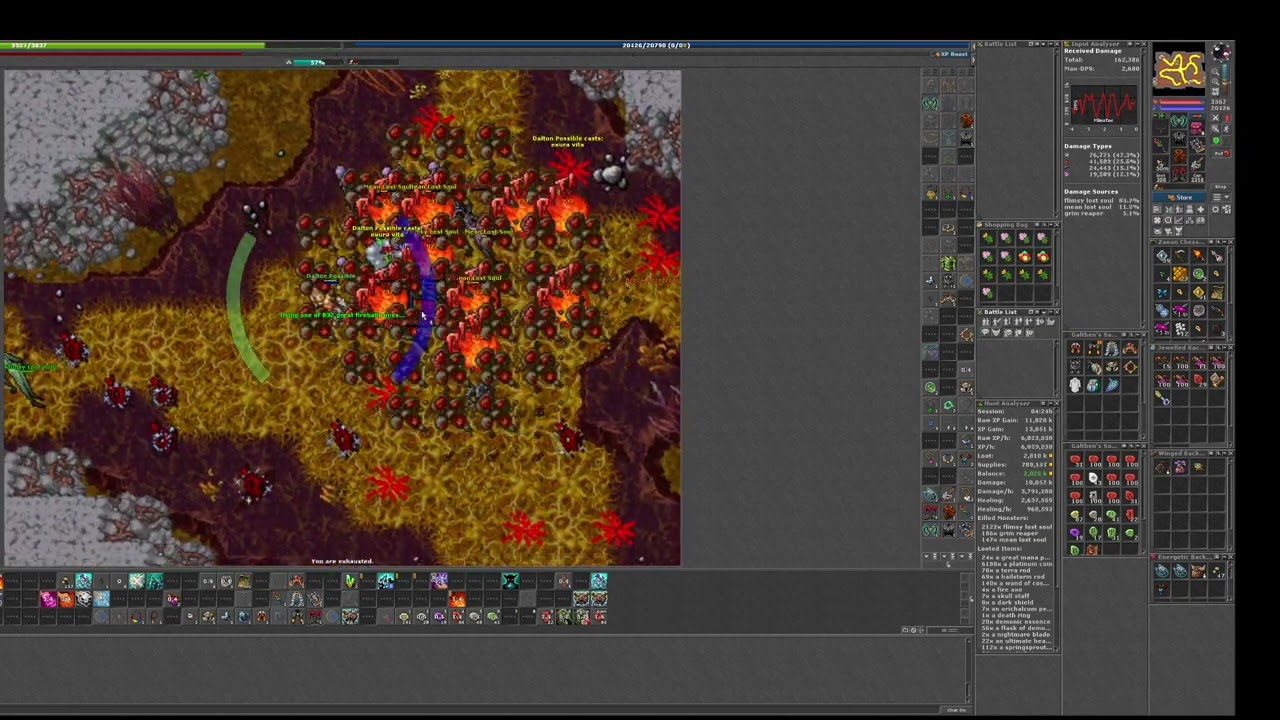Click the Received Damage graph
Viewport: 1280px width, 720px height.
point(1102,105)
